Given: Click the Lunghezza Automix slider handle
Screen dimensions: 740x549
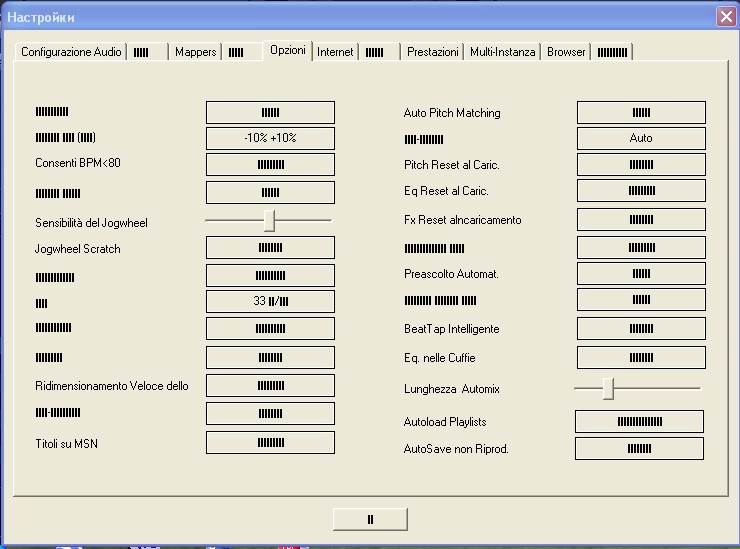Looking at the screenshot, I should pyautogui.click(x=609, y=389).
